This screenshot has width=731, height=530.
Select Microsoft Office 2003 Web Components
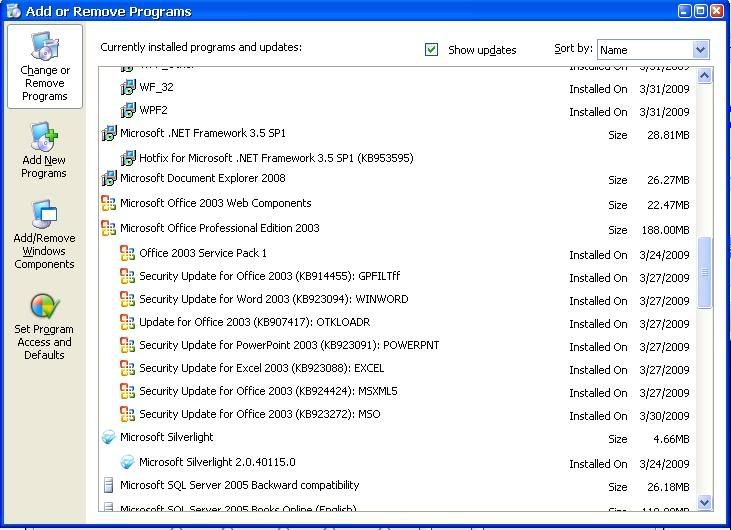click(215, 203)
